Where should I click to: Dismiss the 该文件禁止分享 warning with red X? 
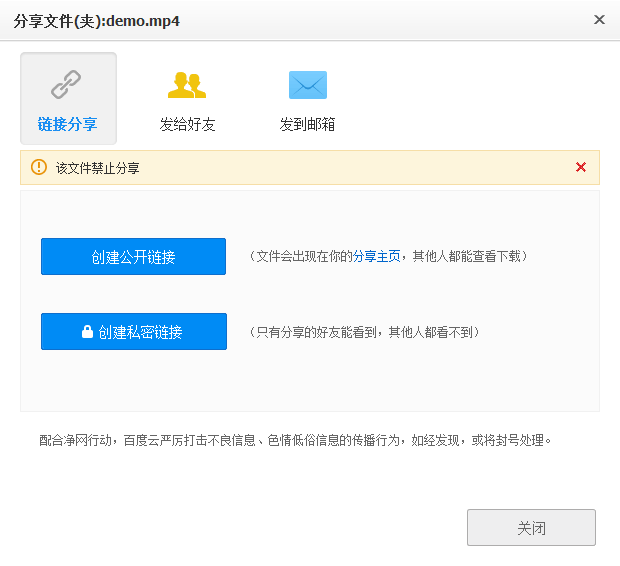click(581, 167)
